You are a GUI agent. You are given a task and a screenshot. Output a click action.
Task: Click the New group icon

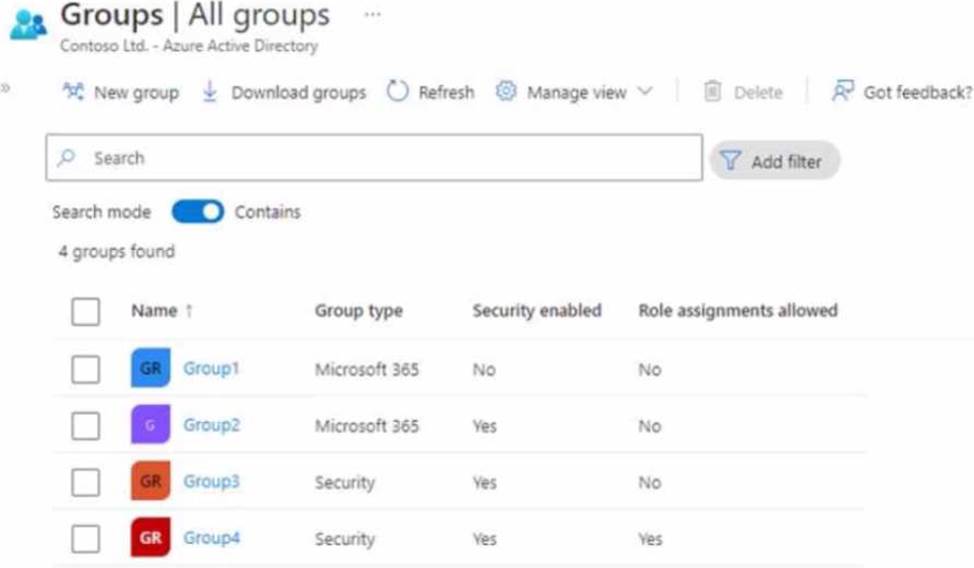tap(73, 91)
